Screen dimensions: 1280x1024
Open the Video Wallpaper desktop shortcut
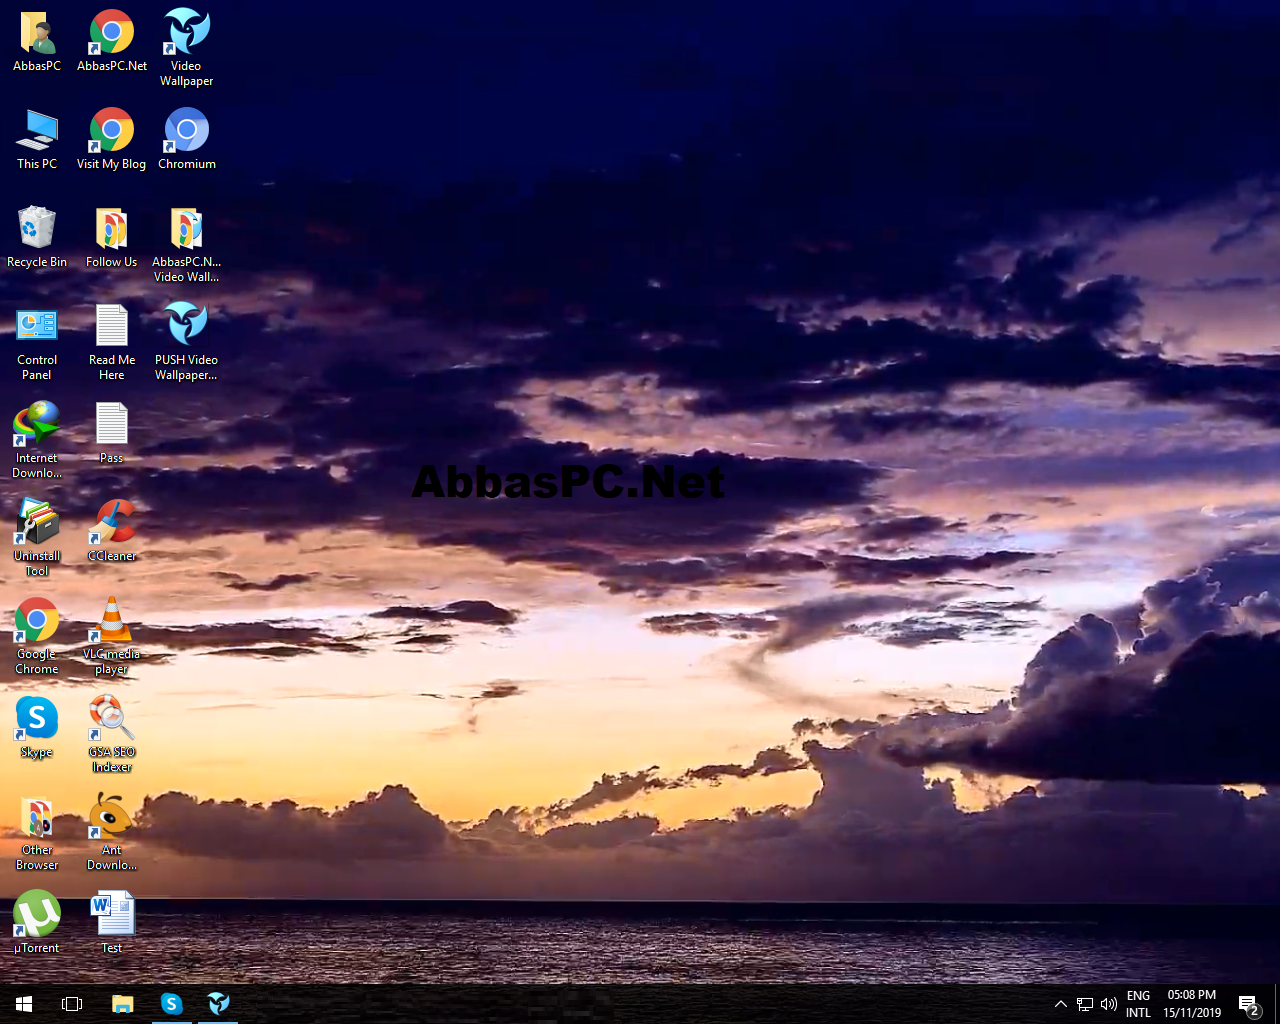click(x=186, y=48)
